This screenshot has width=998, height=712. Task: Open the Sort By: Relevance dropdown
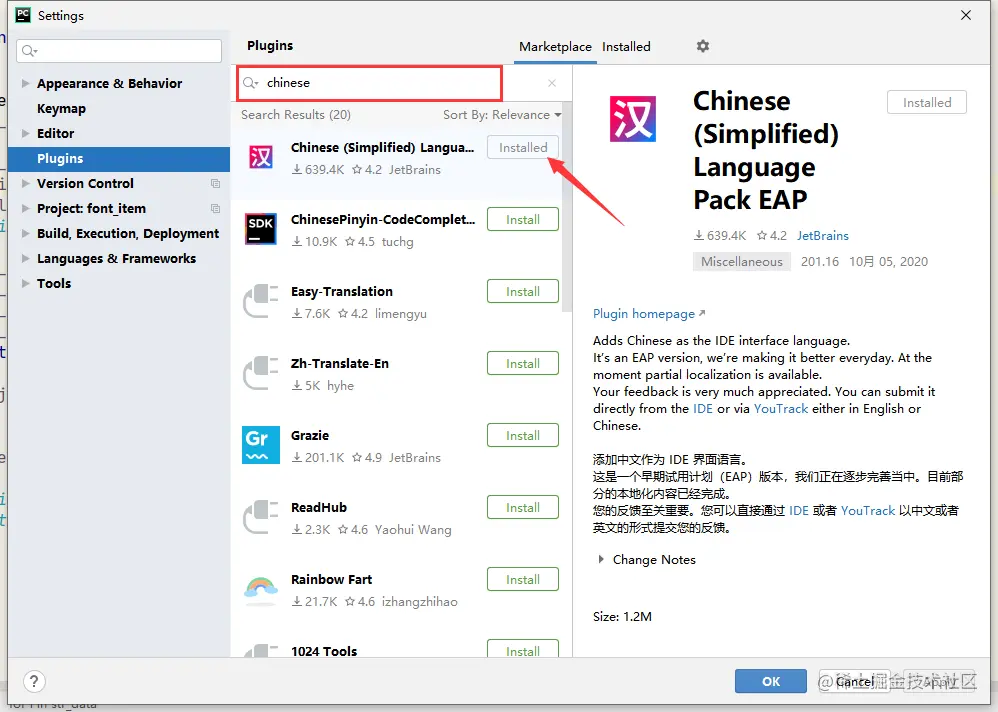pos(502,115)
